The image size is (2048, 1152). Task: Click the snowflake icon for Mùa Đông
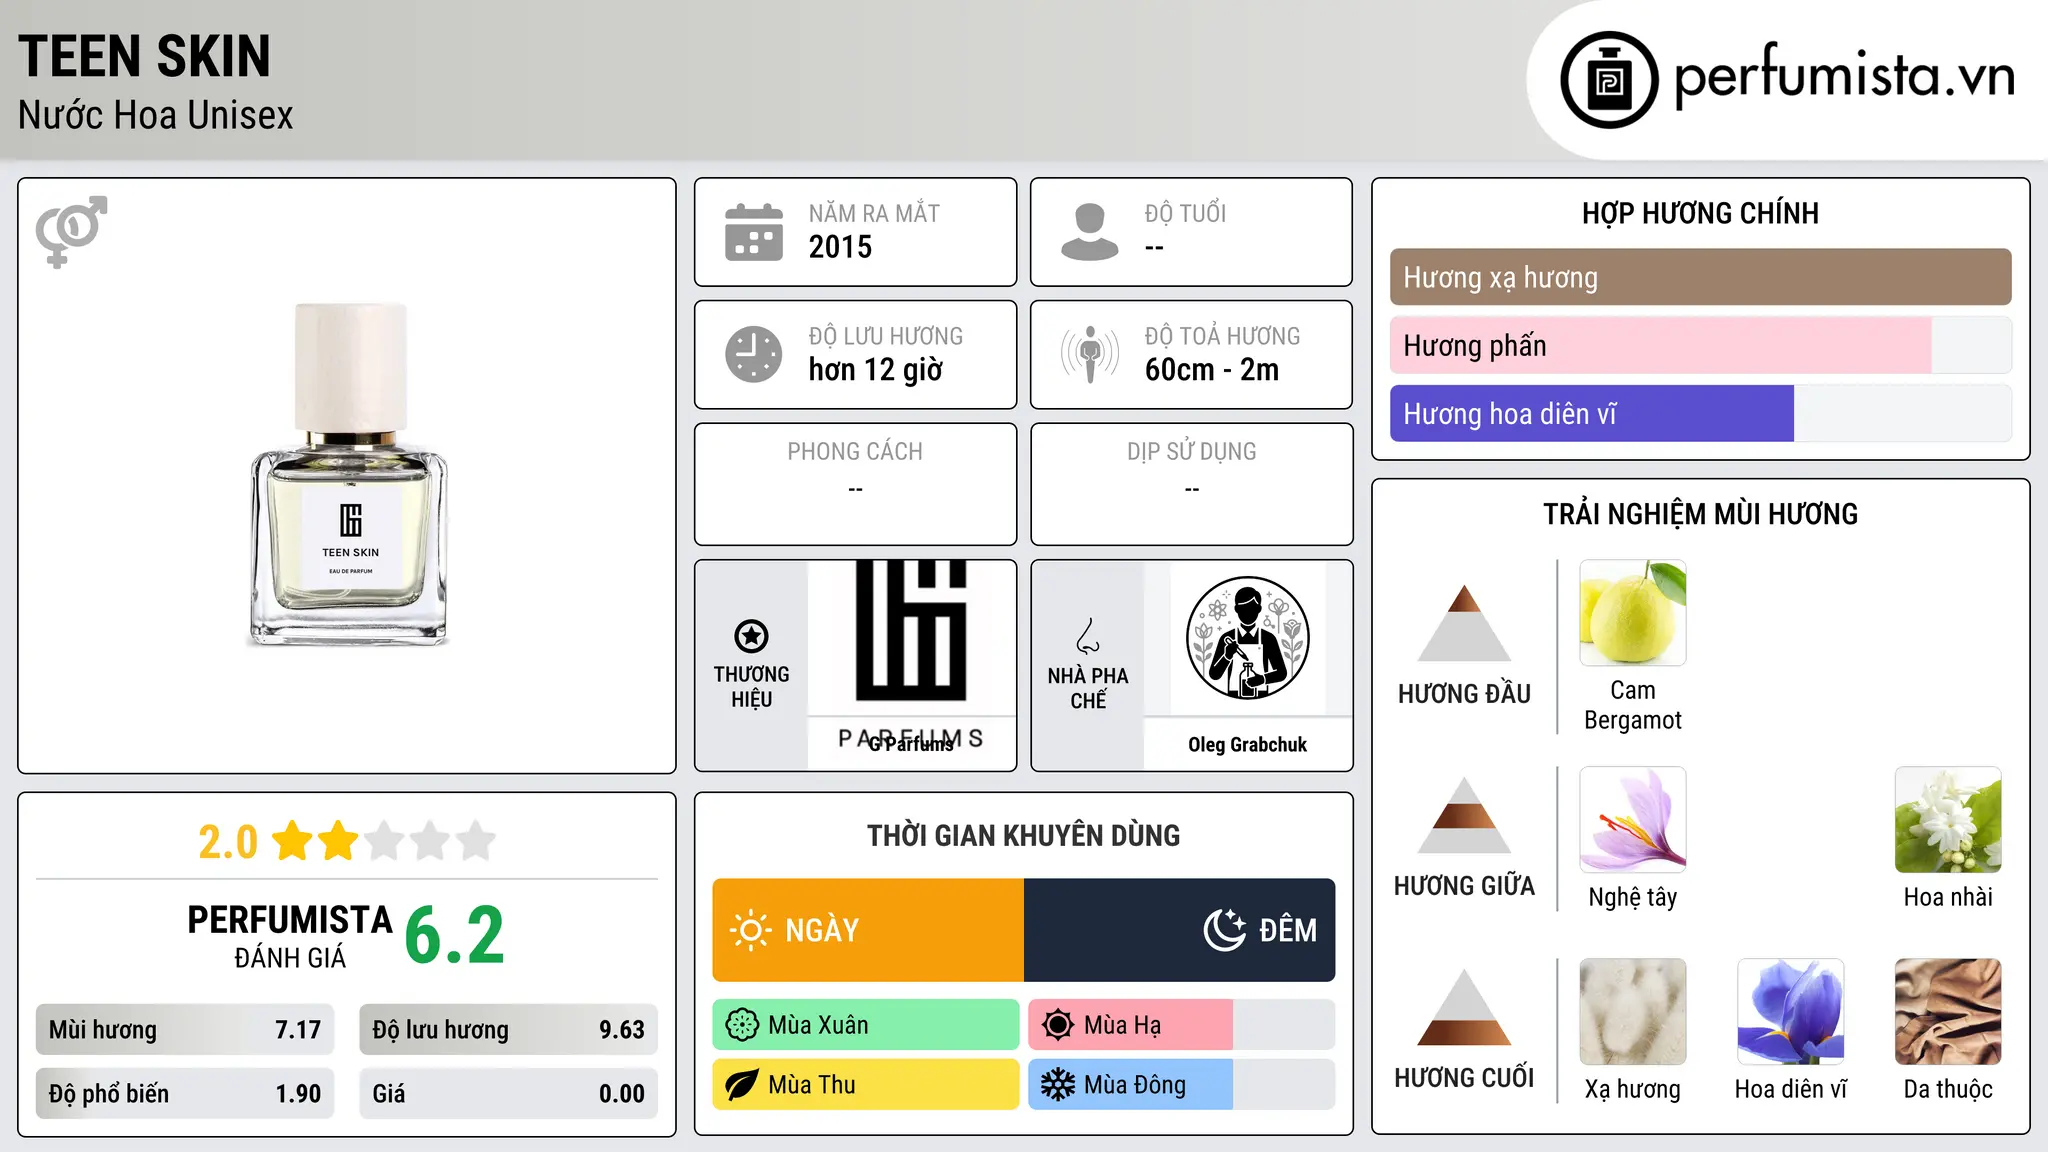coord(1058,1085)
